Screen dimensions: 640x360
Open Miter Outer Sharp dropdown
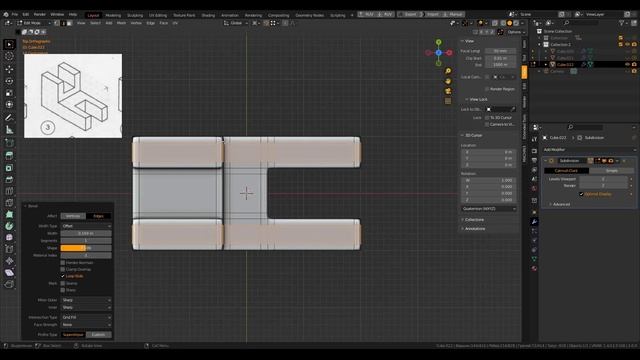[86, 300]
